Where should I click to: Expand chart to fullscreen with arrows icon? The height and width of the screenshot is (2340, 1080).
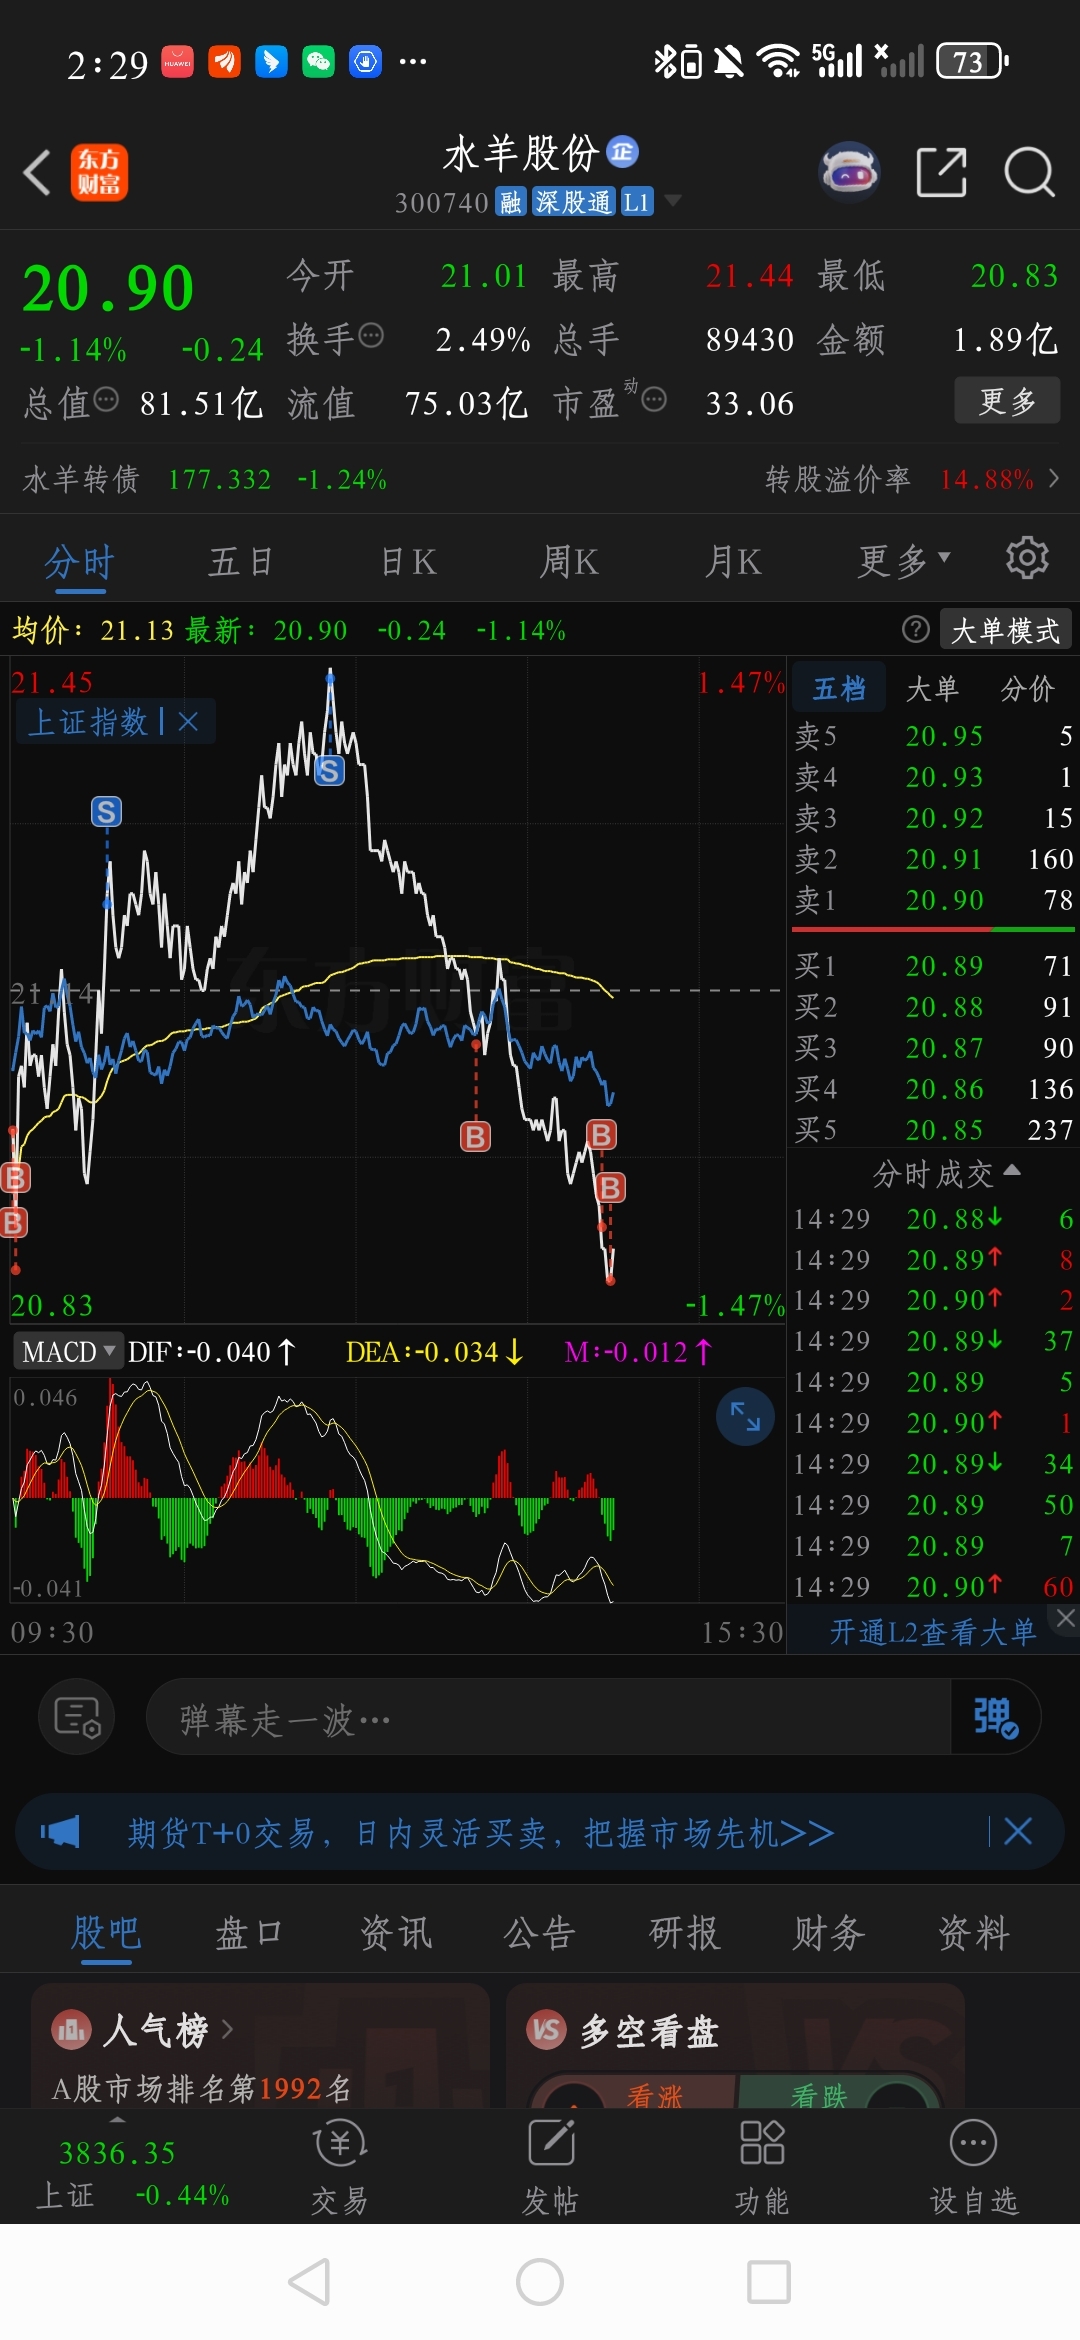pyautogui.click(x=745, y=1416)
